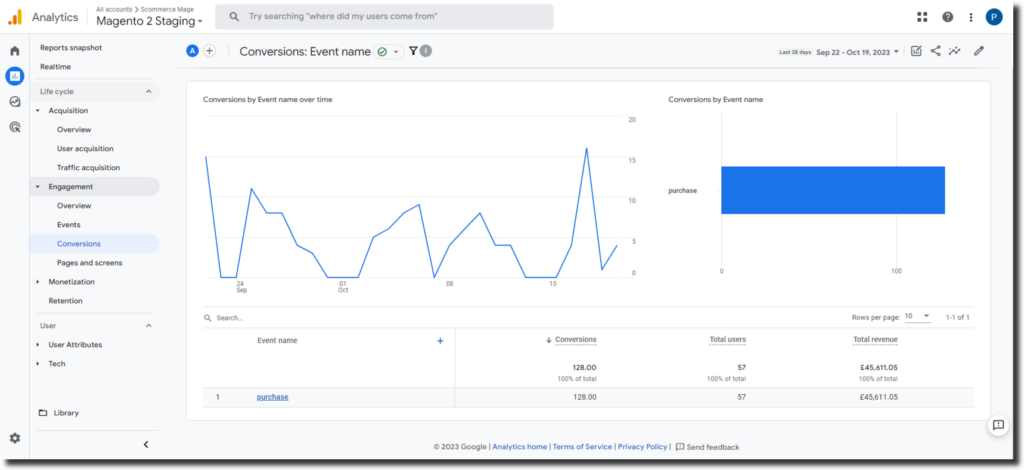The image size is (1024, 470).
Task: Select the Events report in Engagement
Action: (x=69, y=225)
